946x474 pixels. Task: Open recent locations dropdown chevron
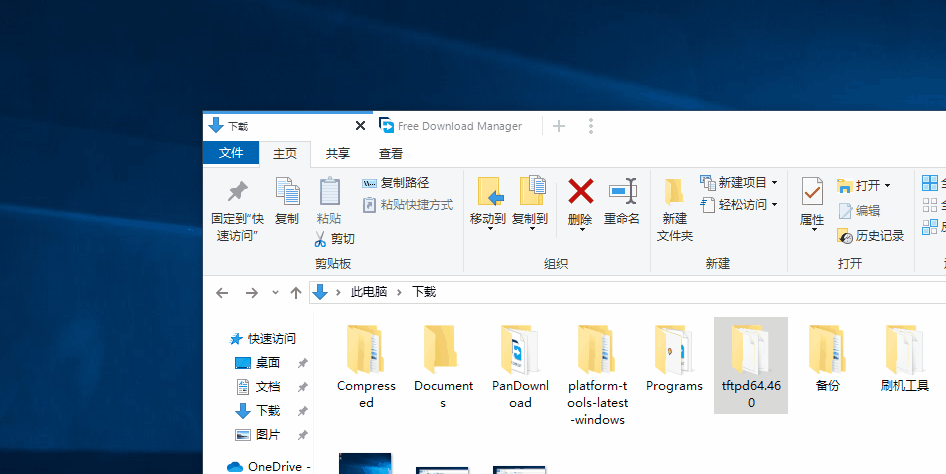pos(275,292)
